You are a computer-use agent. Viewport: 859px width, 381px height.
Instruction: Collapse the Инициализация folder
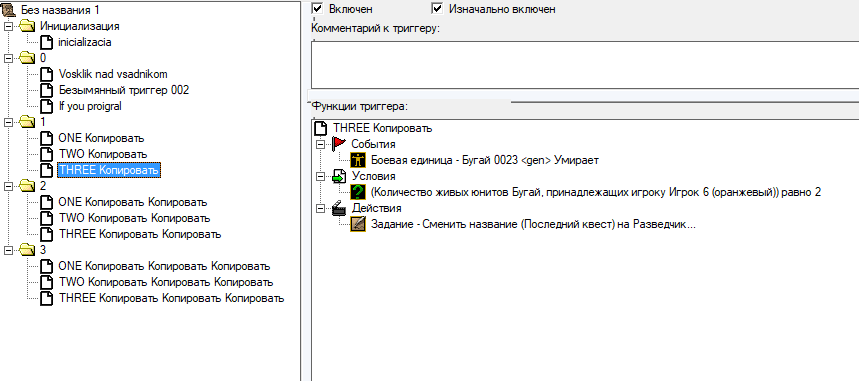tap(8, 26)
